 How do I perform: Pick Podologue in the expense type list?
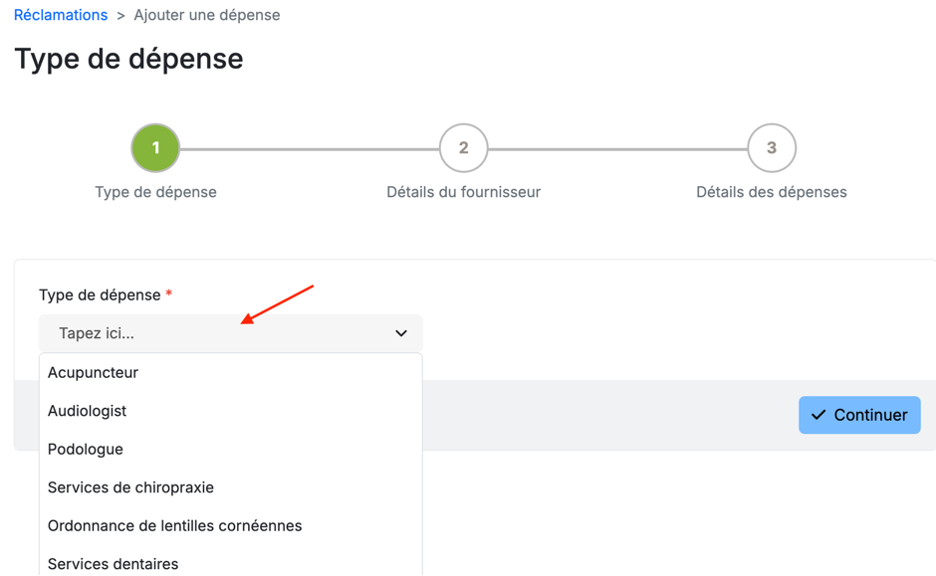pyautogui.click(x=86, y=449)
